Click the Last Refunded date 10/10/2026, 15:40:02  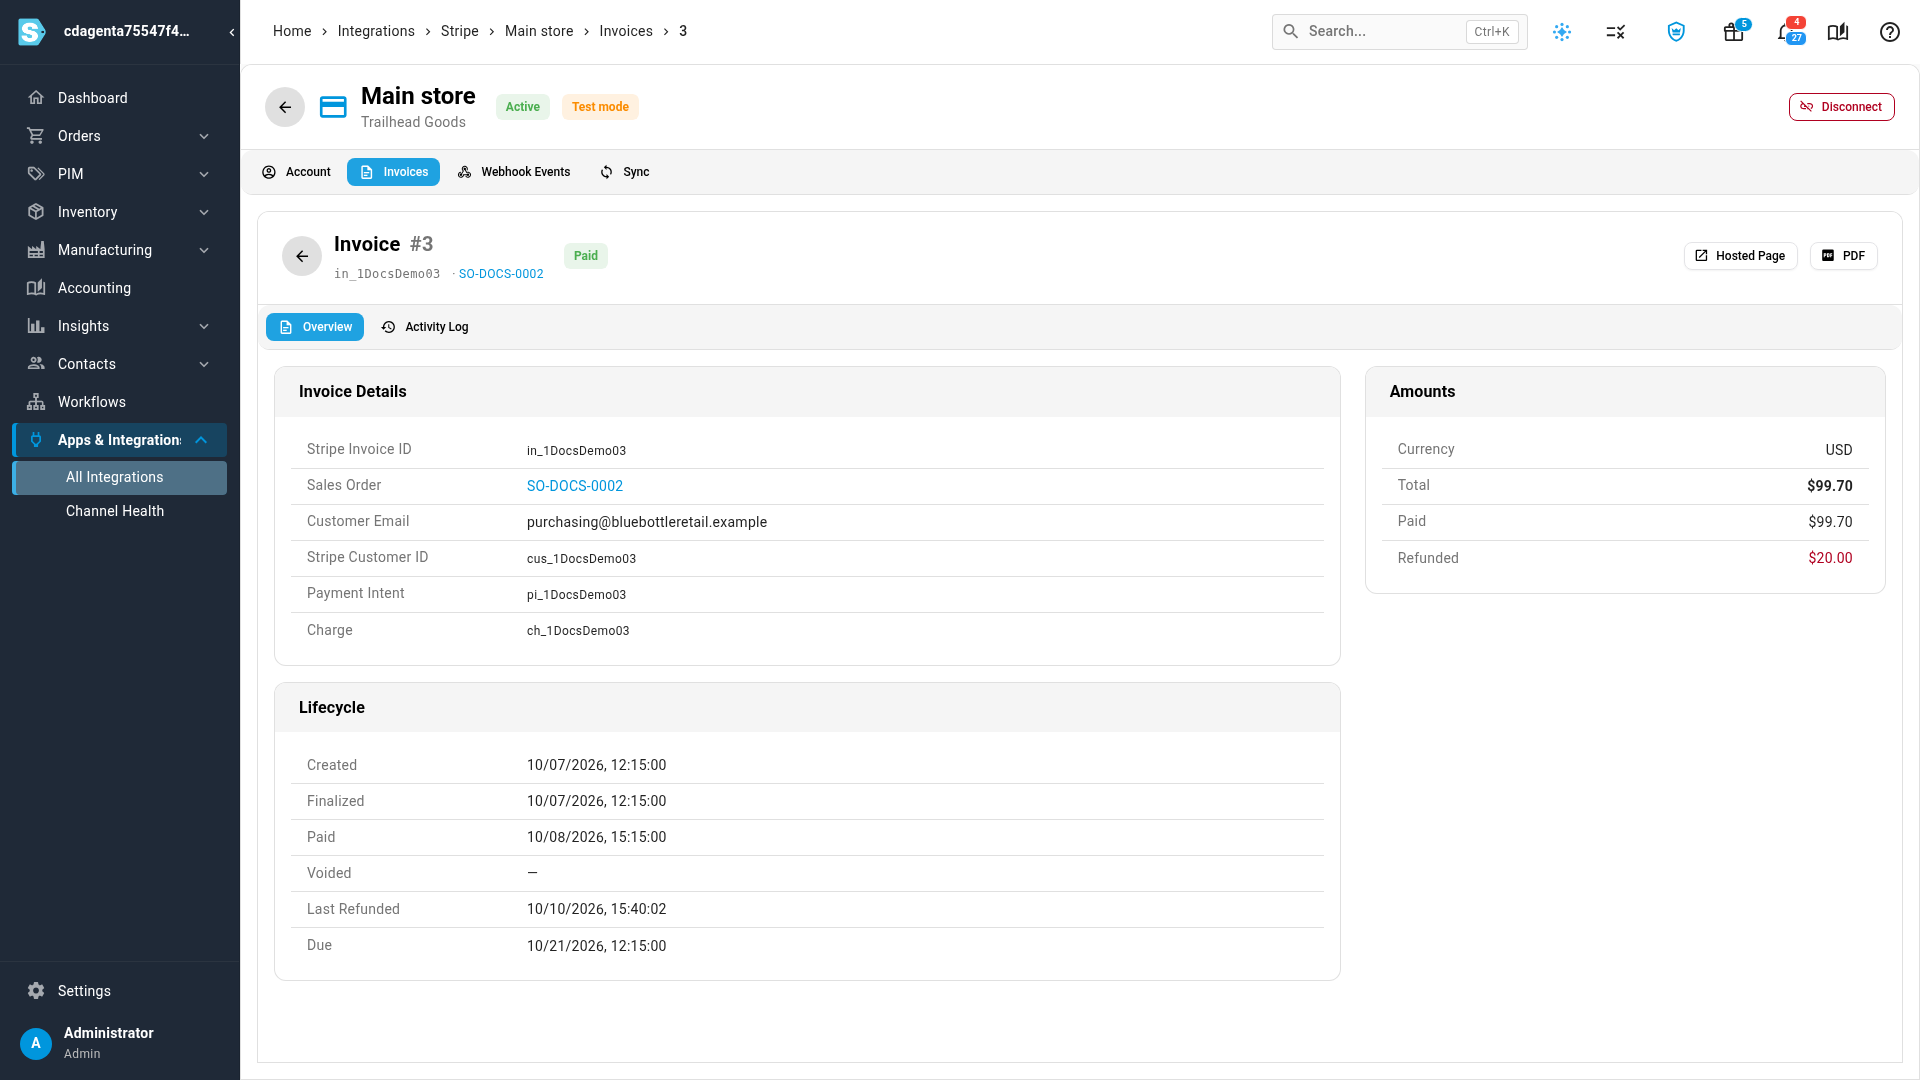pos(597,909)
